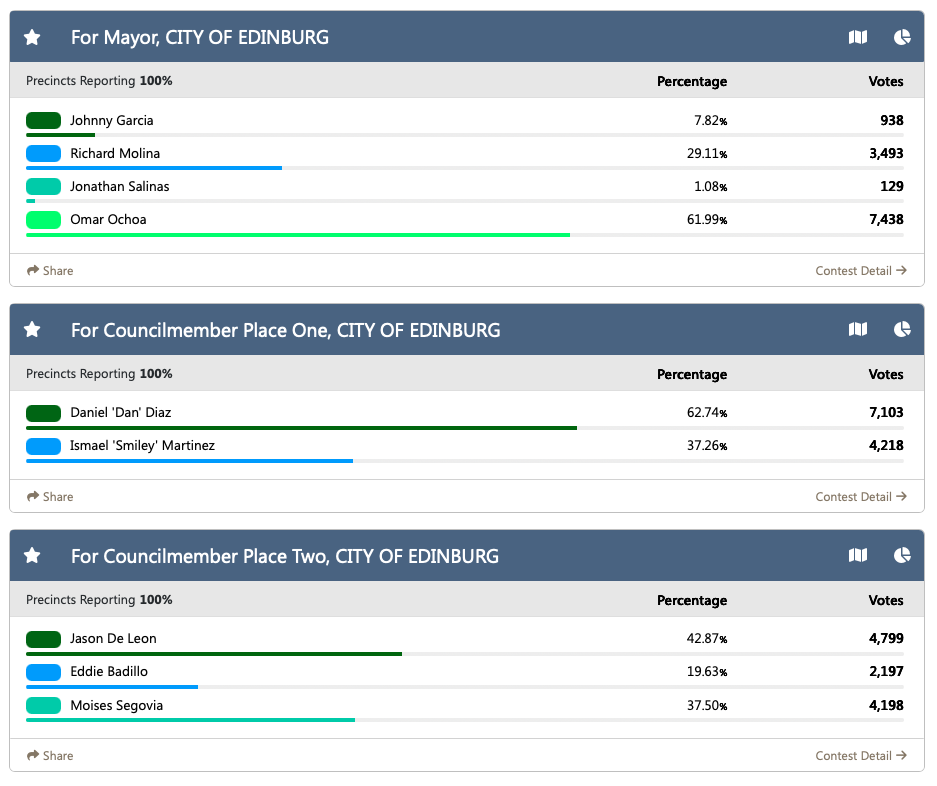Share the Mayor contest results

coord(50,271)
